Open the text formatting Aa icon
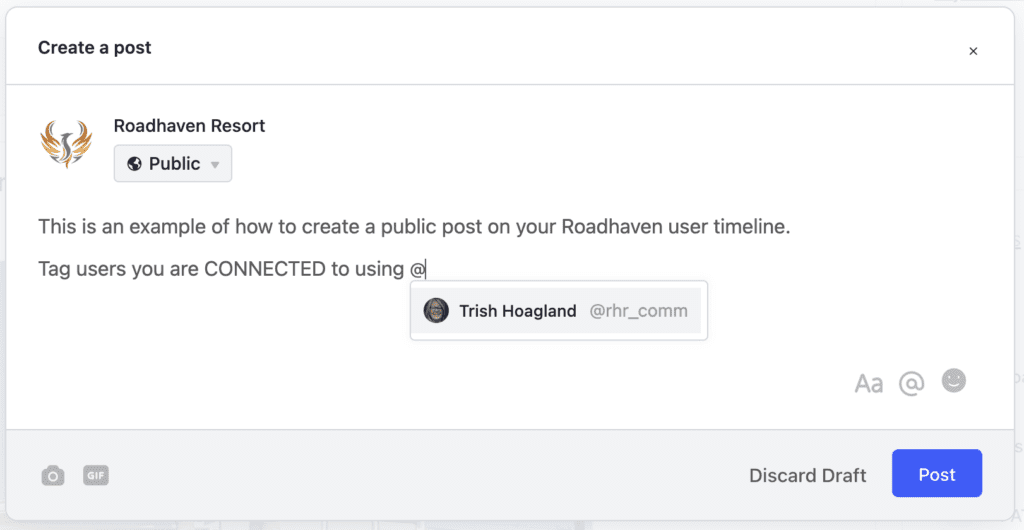Screen dimensions: 1024x530 click(x=869, y=384)
